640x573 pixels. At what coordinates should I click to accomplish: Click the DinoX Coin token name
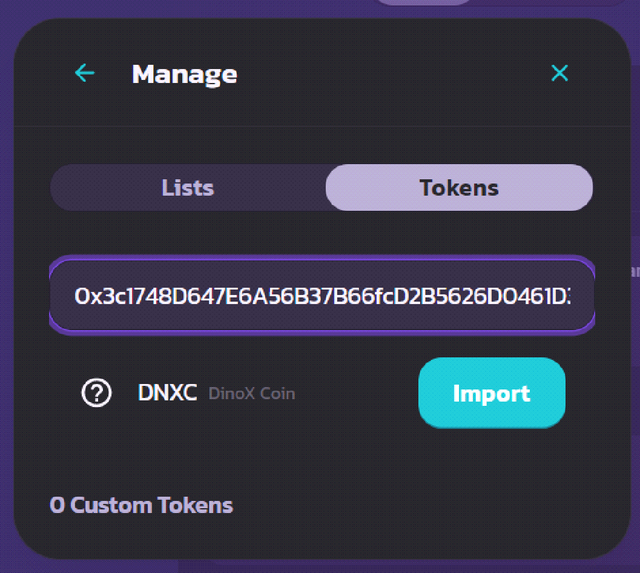252,393
